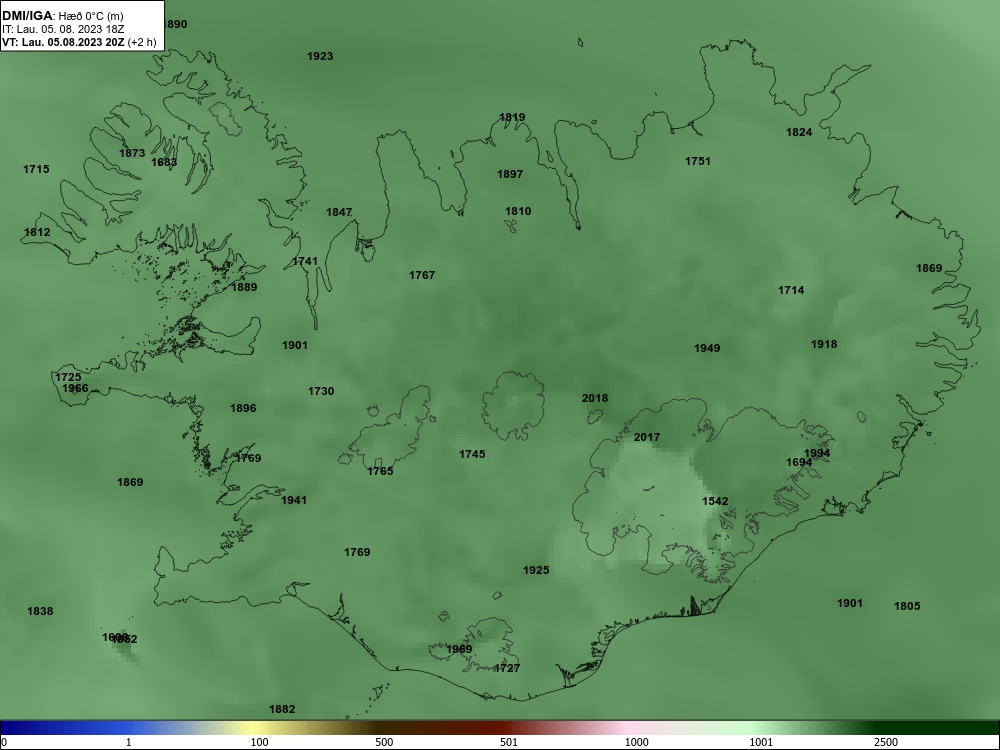Viewport: 1000px width, 750px height.
Task: Select the 1767 height label
Action: 422,276
